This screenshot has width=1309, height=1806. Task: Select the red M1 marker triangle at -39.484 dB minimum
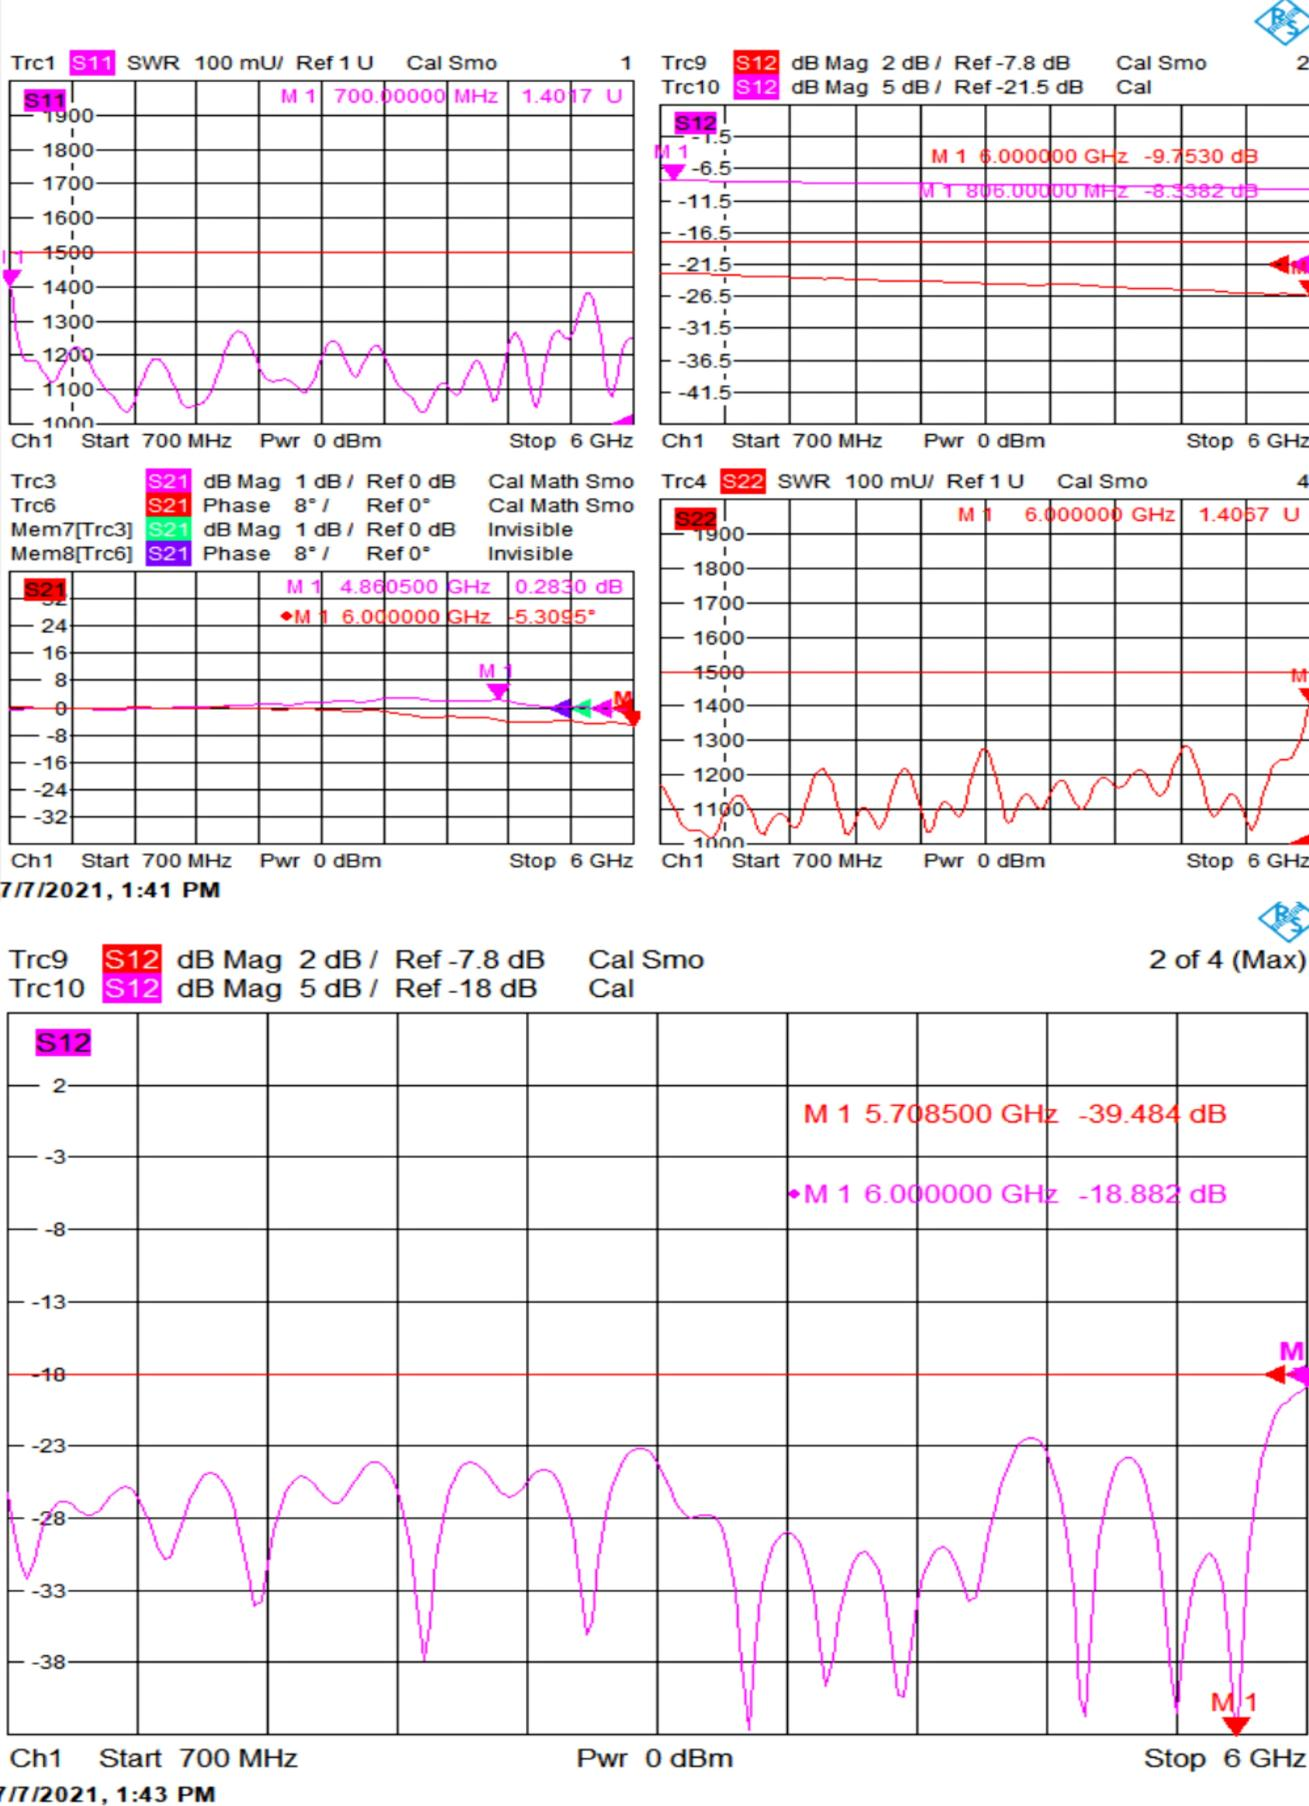point(1236,1727)
